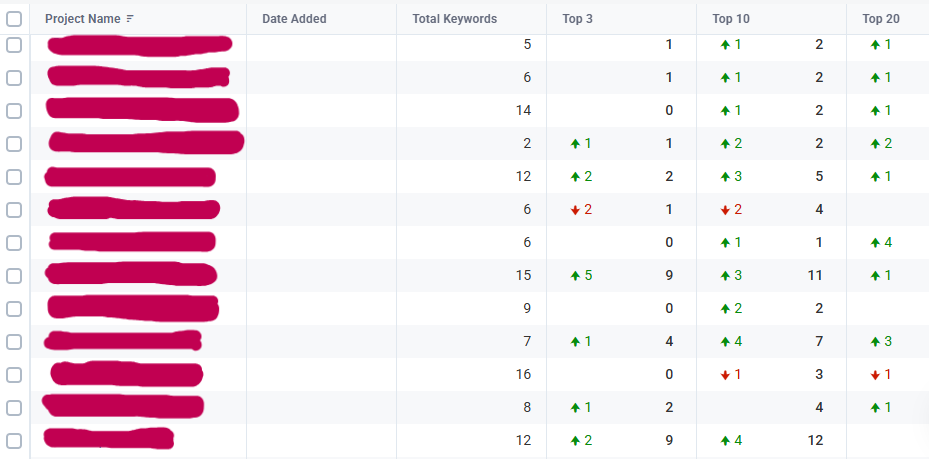This screenshot has height=459, width=929.
Task: Click the Top 20 column header
Action: coord(881,19)
